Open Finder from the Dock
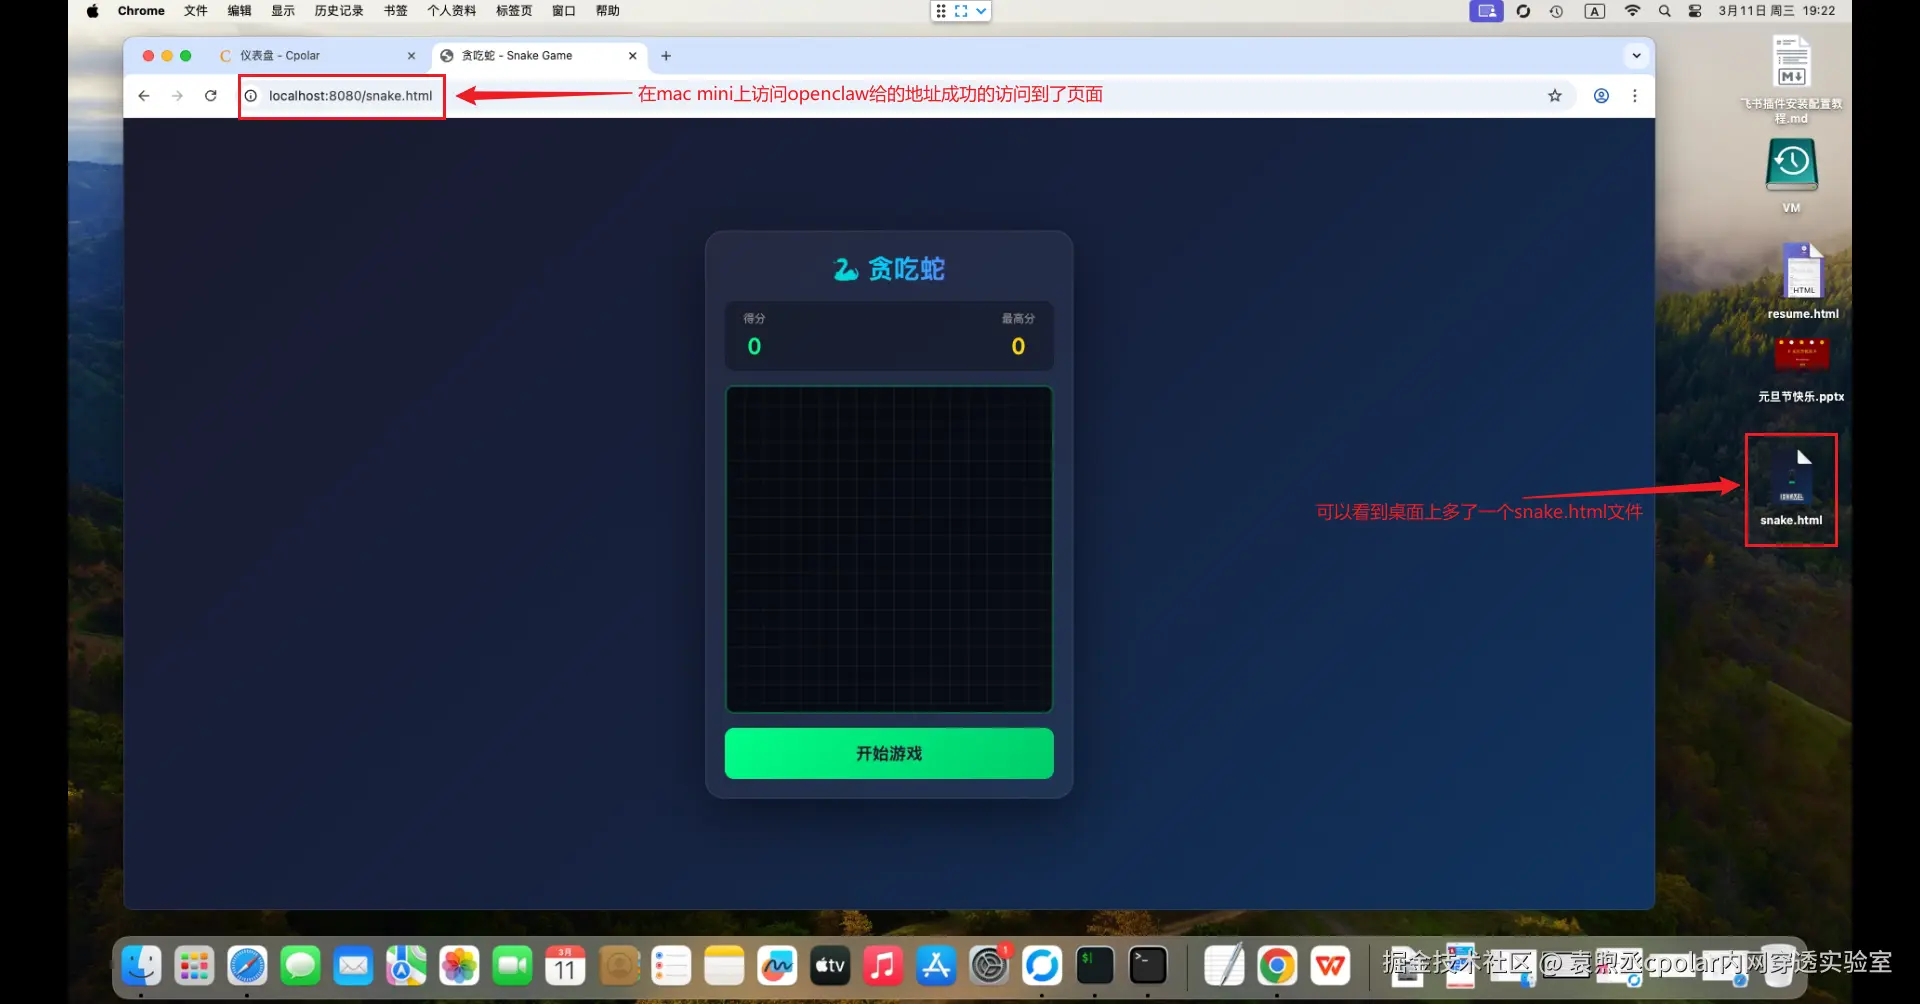The image size is (1920, 1004). pos(141,965)
